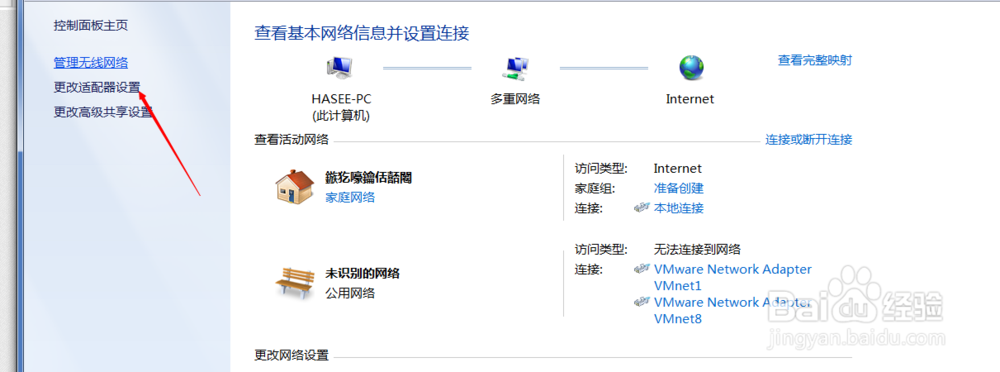Screen dimensions: 1000x372
Task: Click the 多重网络 label
Action: pyautogui.click(x=515, y=99)
